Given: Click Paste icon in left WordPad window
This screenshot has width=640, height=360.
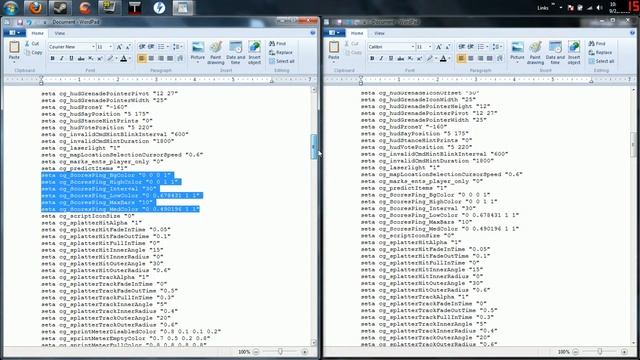Looking at the screenshot, I should point(14,47).
